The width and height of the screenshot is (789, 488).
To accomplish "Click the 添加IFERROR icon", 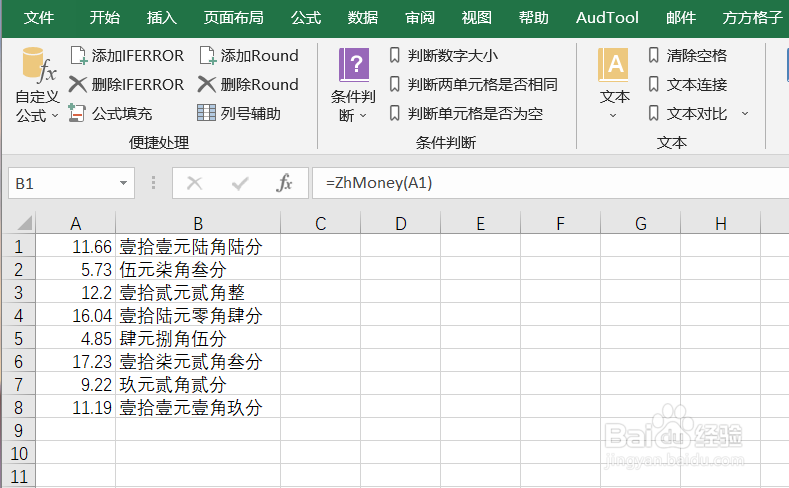I will point(78,55).
